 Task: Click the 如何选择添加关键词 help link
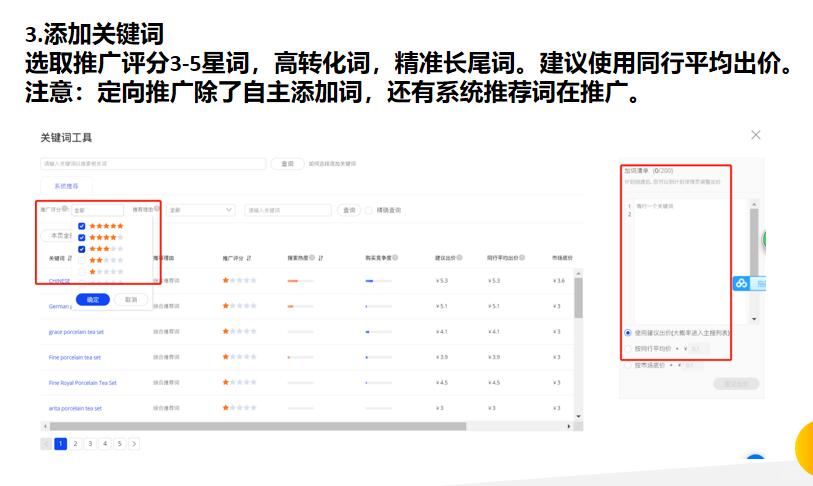pos(332,163)
